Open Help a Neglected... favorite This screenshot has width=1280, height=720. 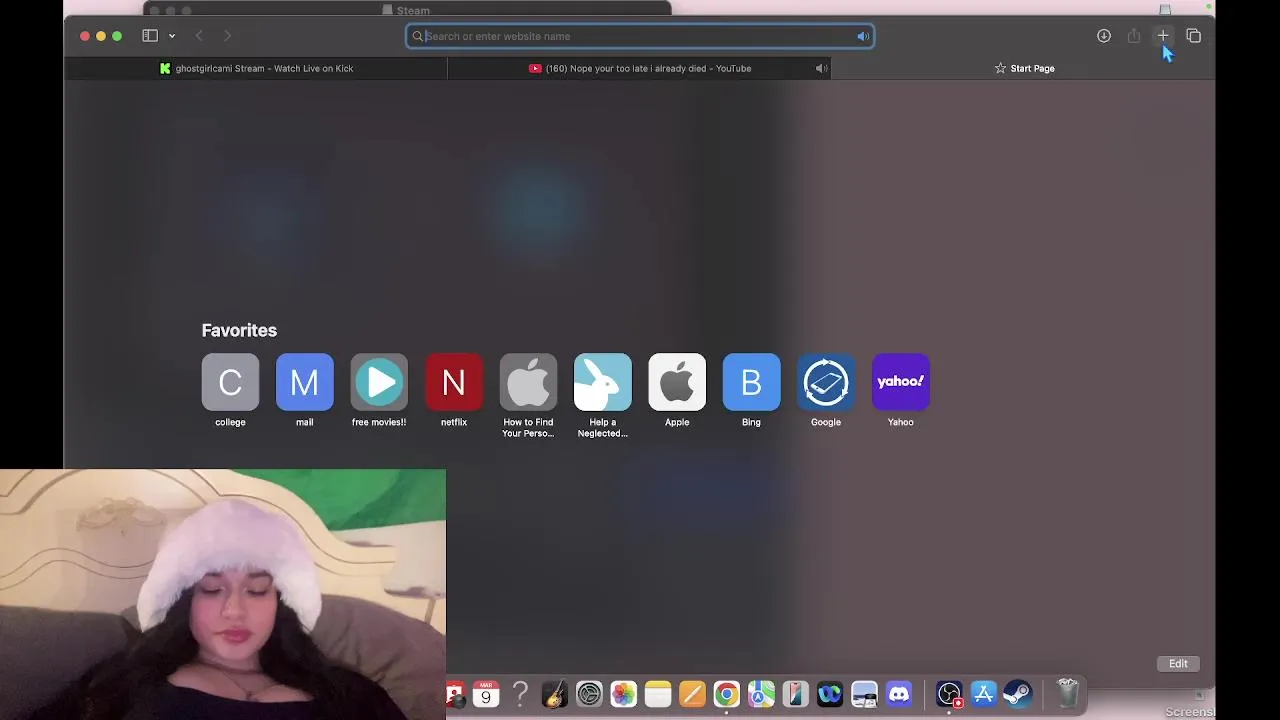click(602, 395)
